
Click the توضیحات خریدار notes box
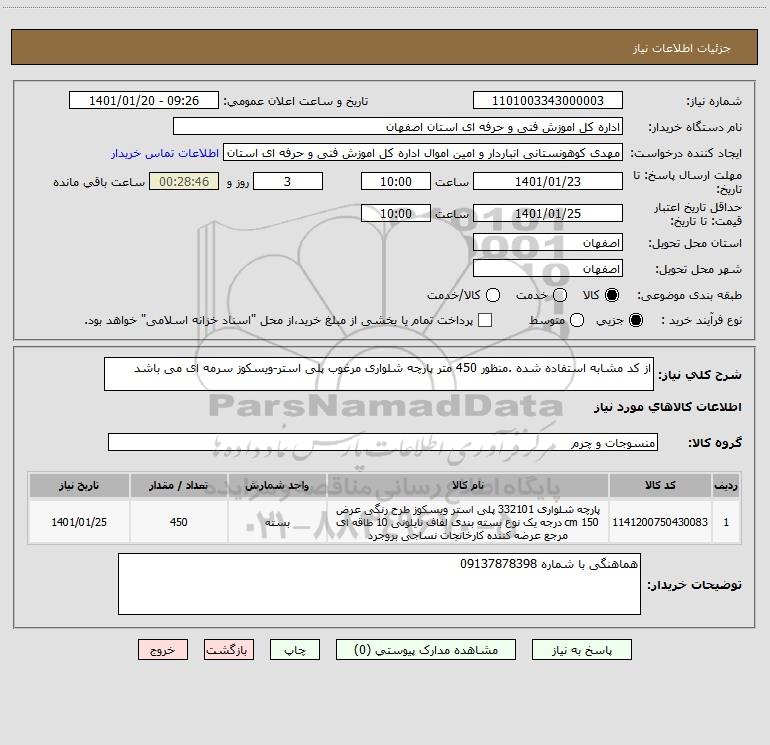click(x=379, y=584)
